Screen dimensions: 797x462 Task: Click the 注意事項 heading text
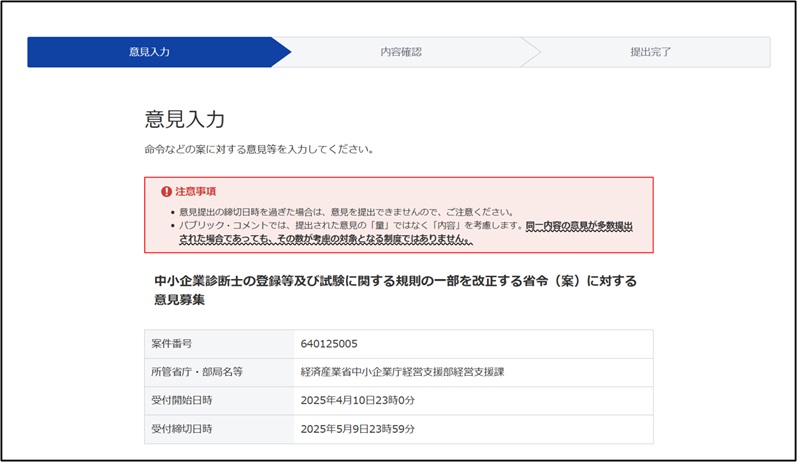pos(196,192)
